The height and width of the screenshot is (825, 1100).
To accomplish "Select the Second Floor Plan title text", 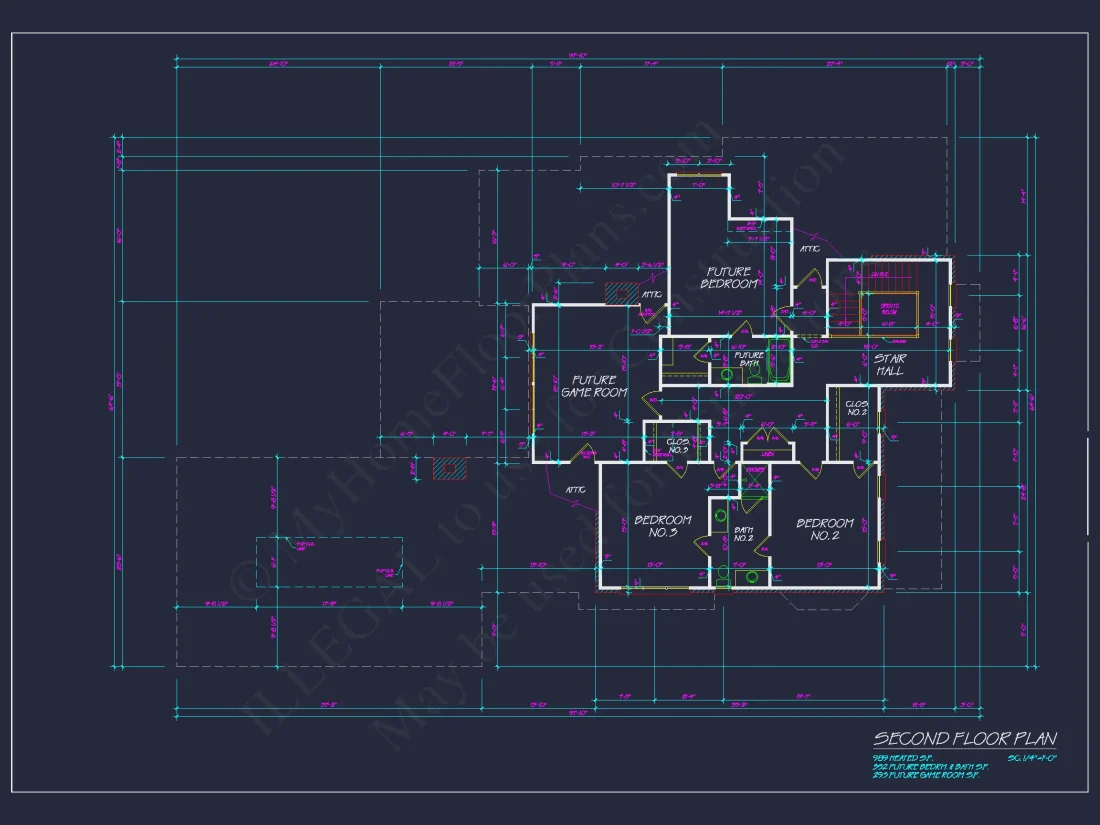I will pos(967,740).
